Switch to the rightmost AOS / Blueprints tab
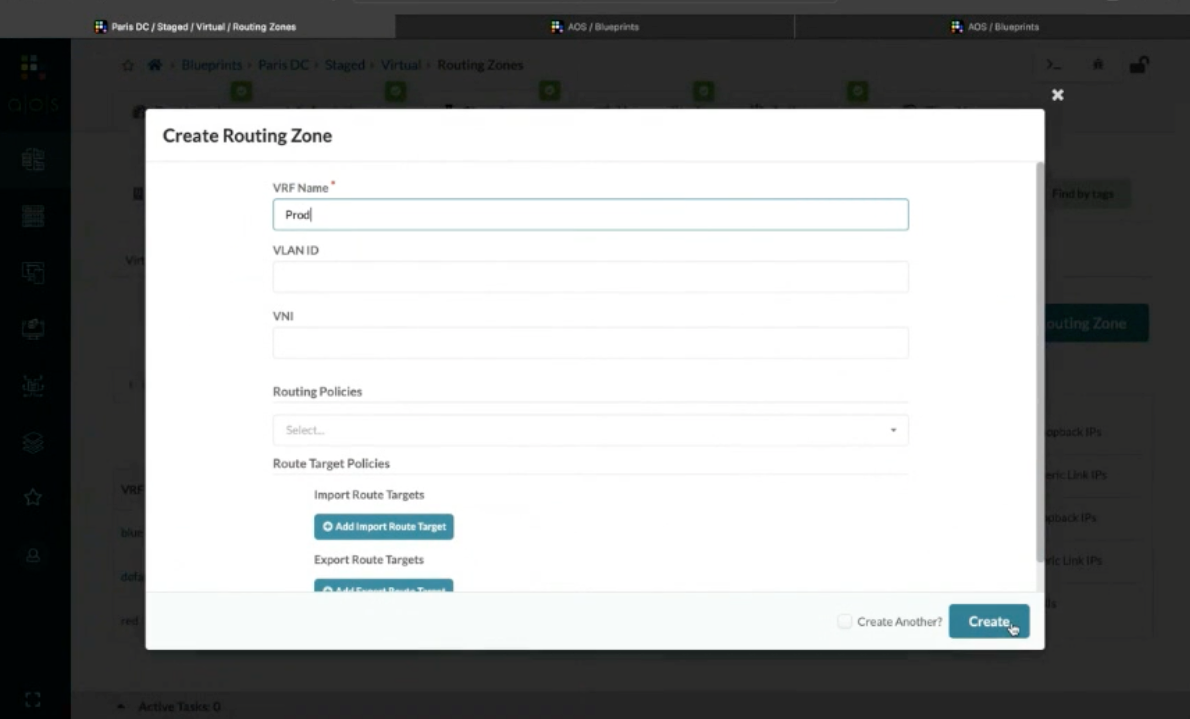 click(994, 27)
